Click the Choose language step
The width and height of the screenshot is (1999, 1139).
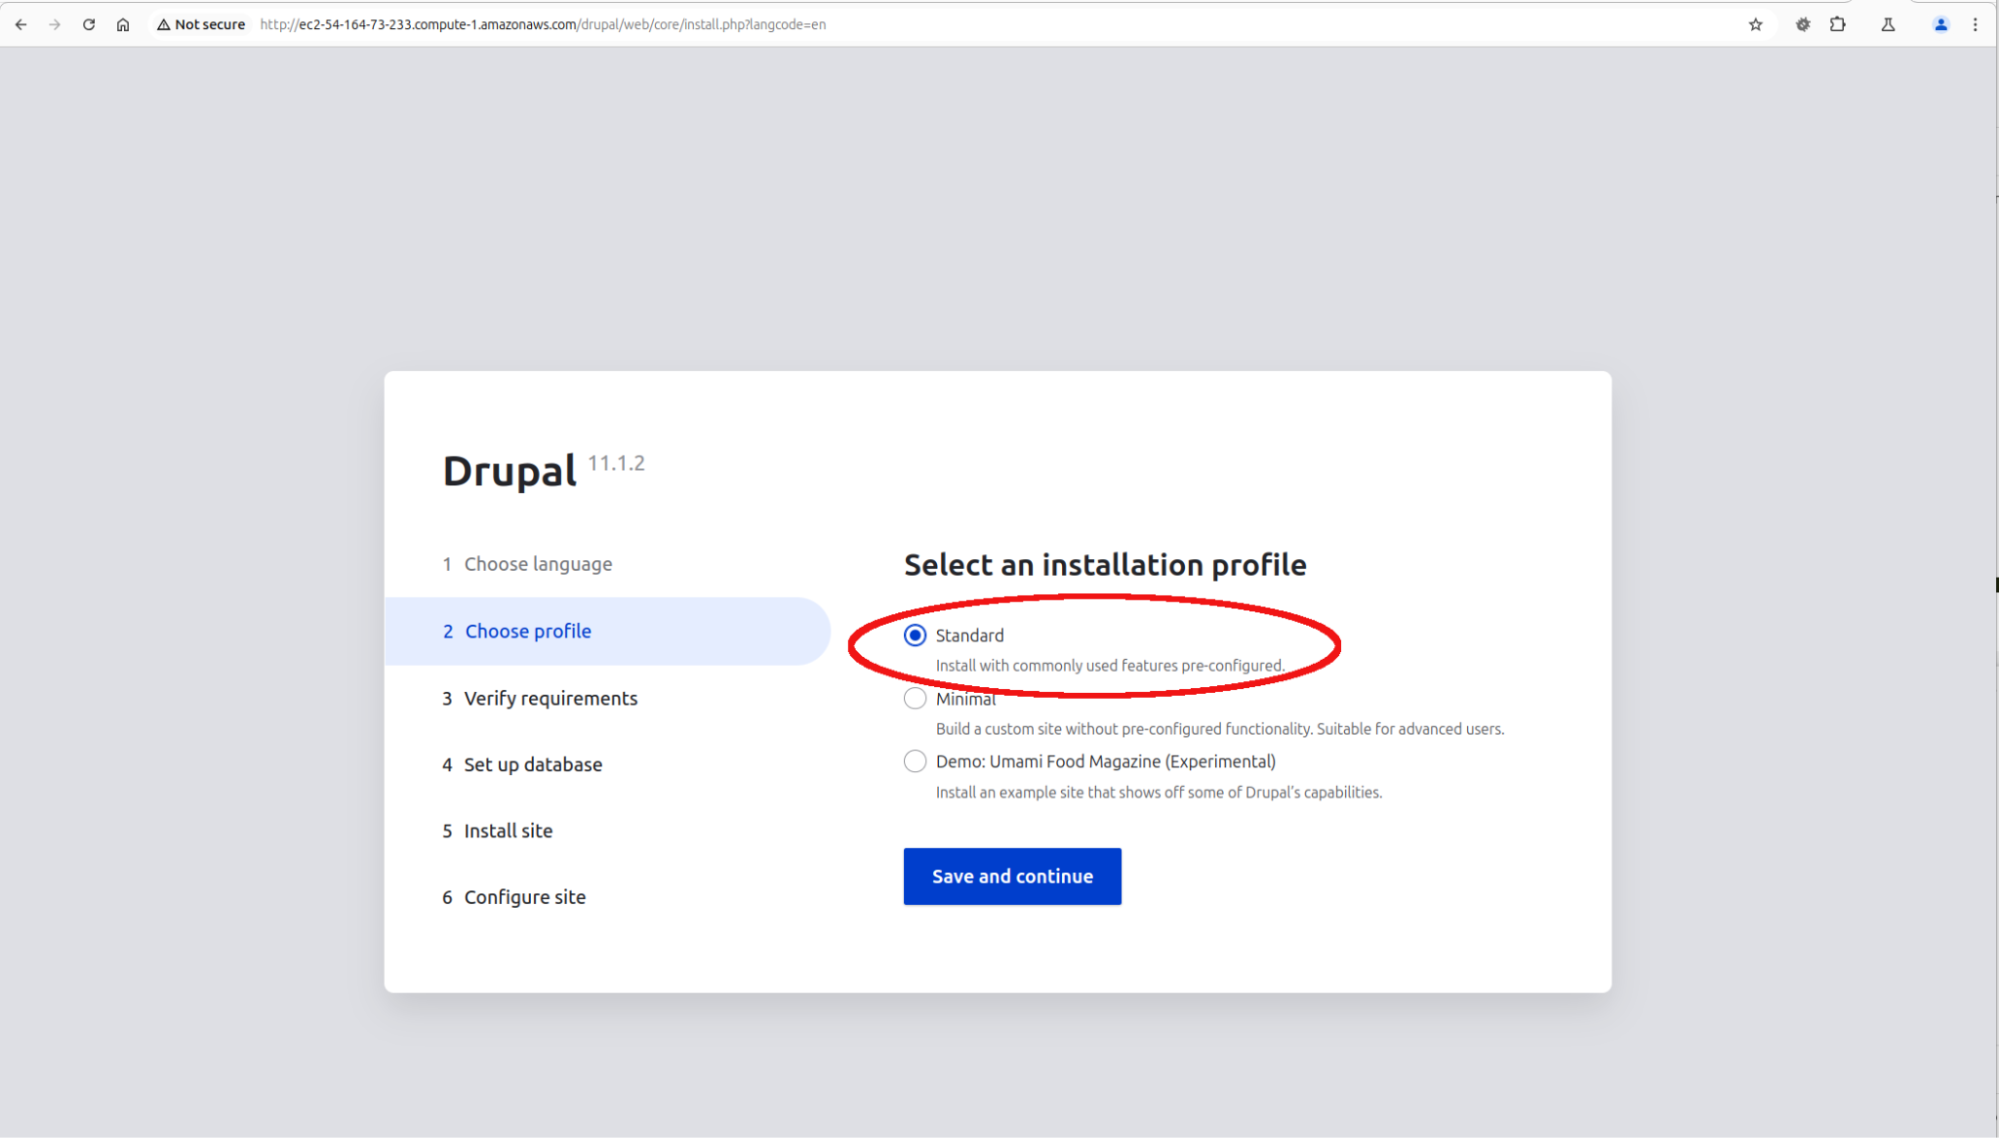[527, 565]
